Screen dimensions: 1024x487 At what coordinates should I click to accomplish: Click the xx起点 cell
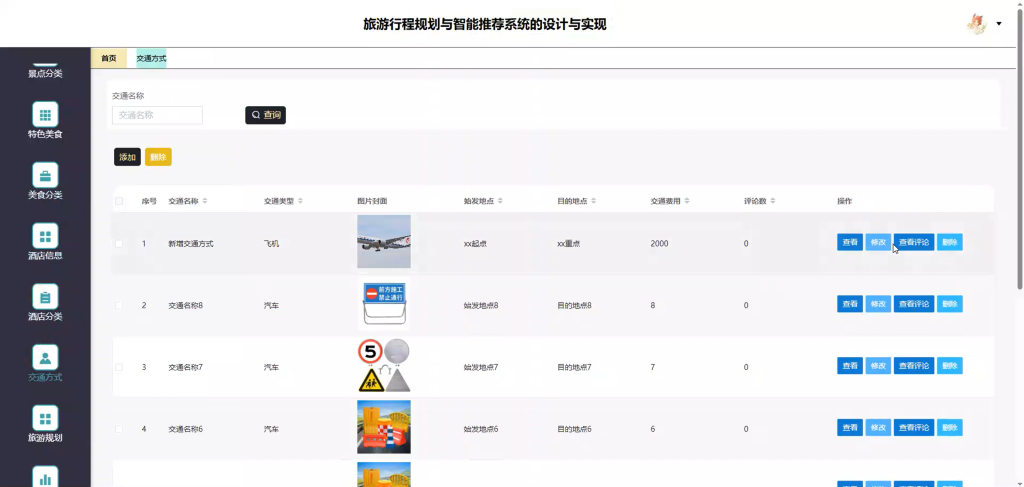tap(475, 244)
